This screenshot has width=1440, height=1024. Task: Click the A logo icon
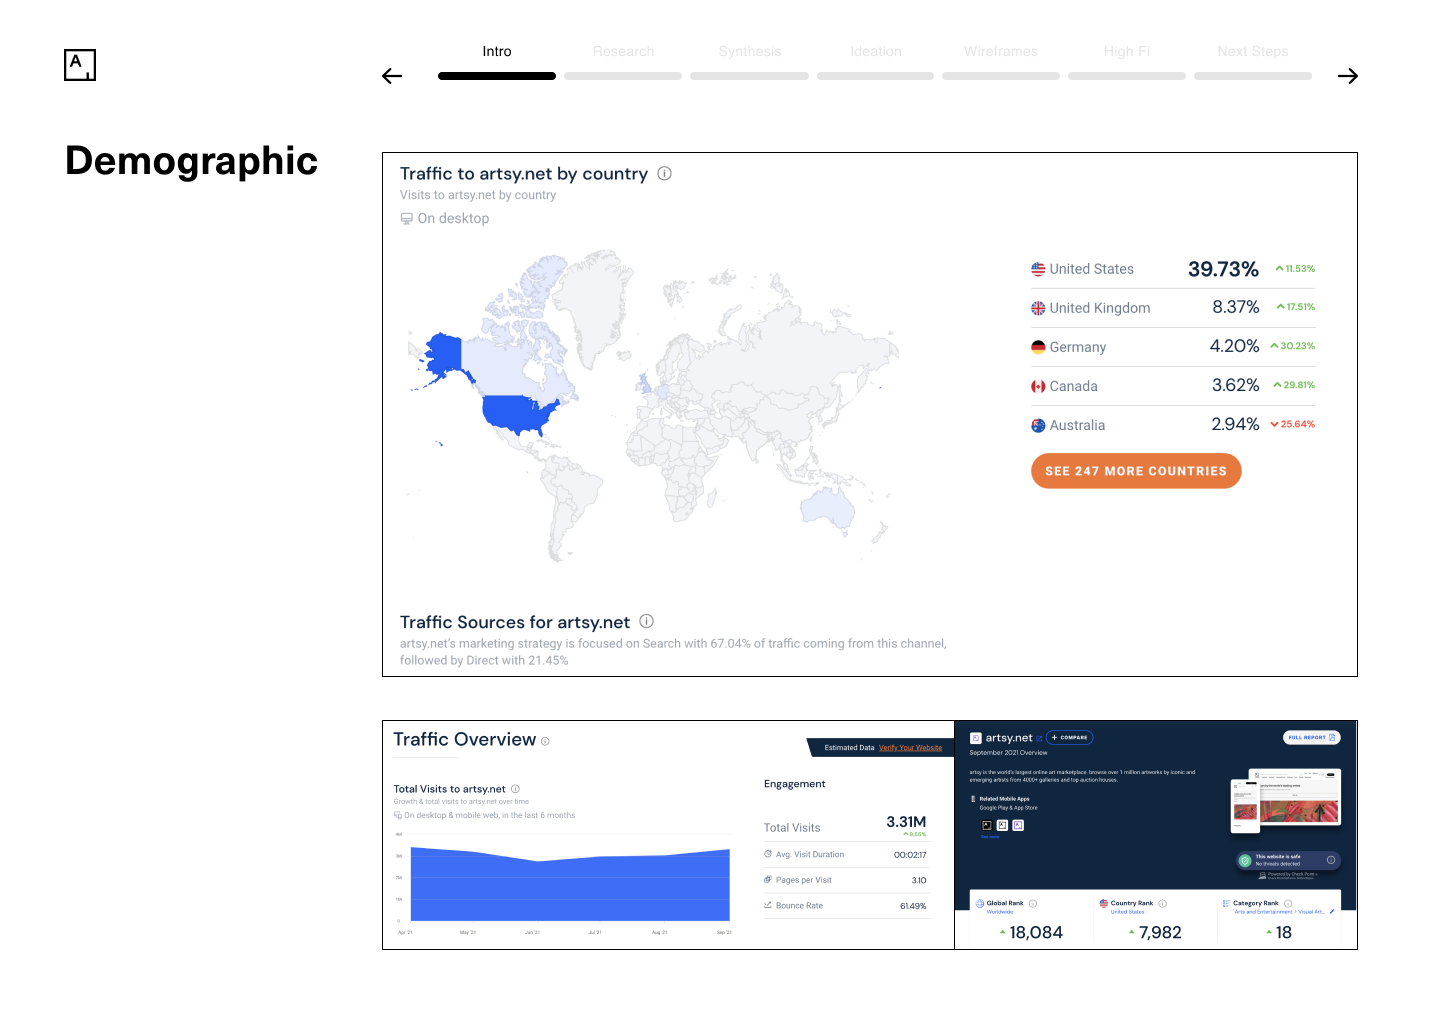80,65
